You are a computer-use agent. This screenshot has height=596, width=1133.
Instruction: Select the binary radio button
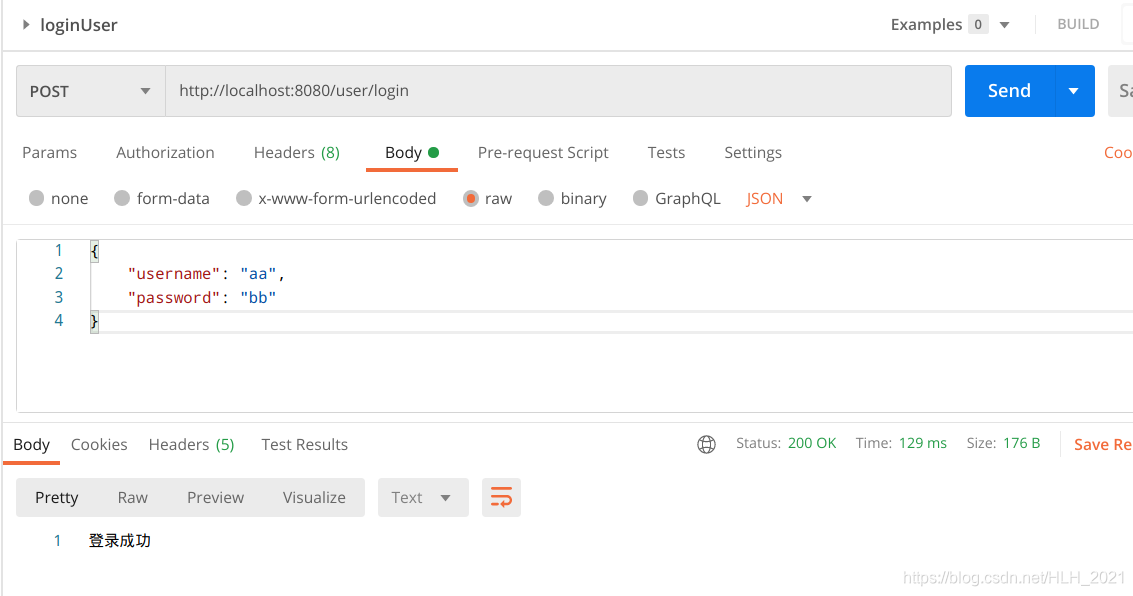tap(546, 198)
